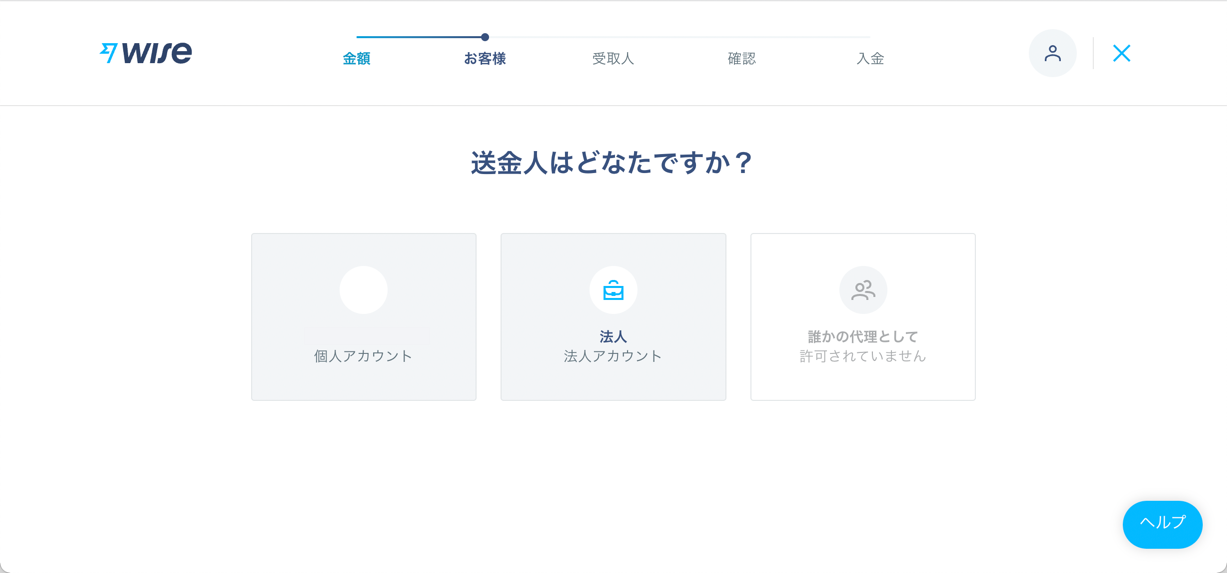Jump to the 受取人 step
The width and height of the screenshot is (1227, 573).
coord(612,59)
